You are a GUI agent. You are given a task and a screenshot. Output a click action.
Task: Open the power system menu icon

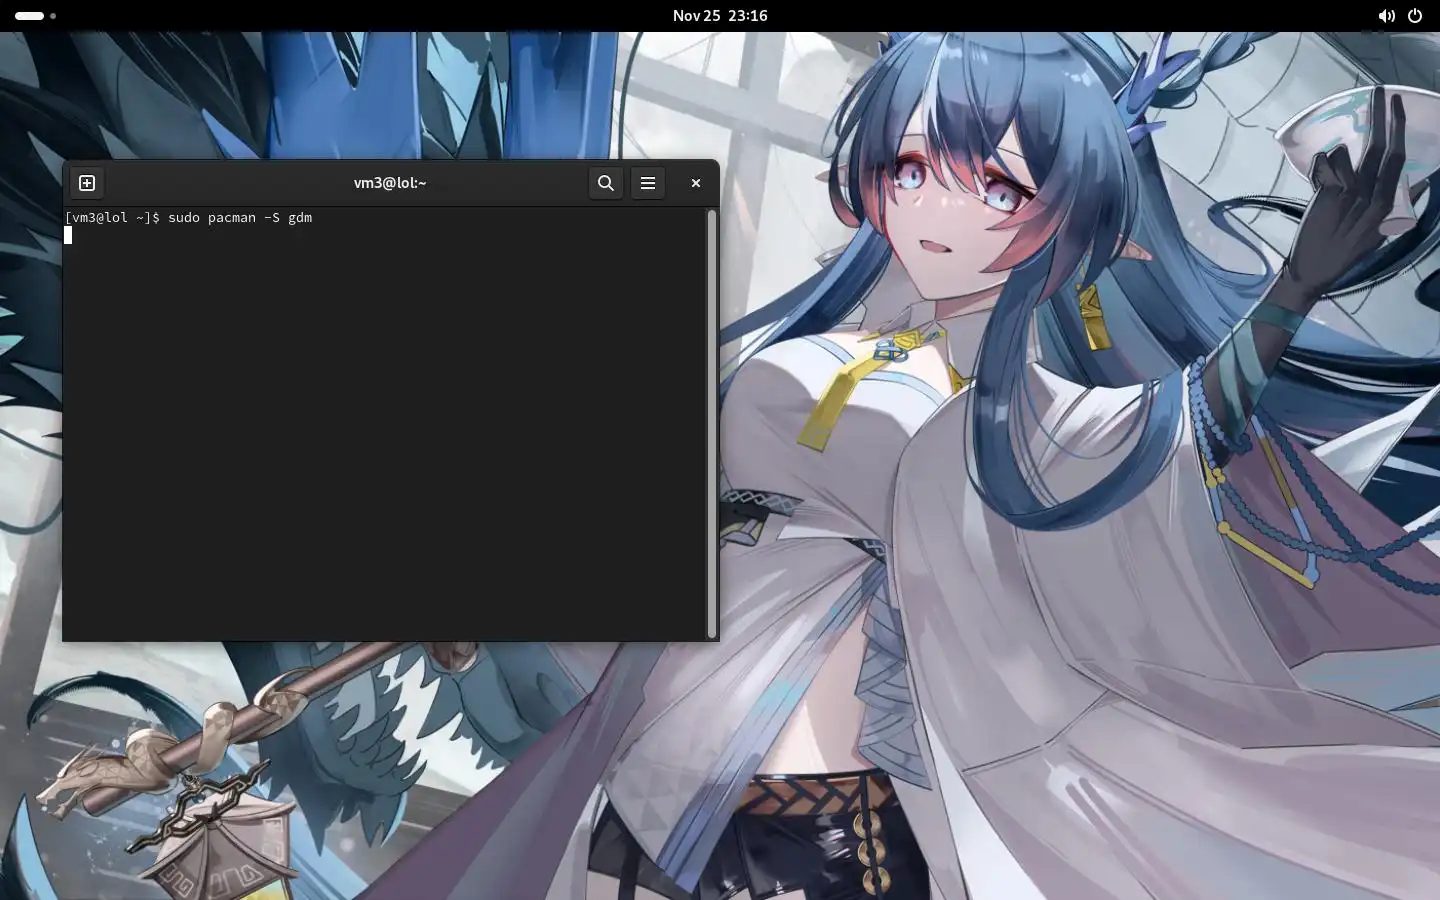[x=1415, y=16]
